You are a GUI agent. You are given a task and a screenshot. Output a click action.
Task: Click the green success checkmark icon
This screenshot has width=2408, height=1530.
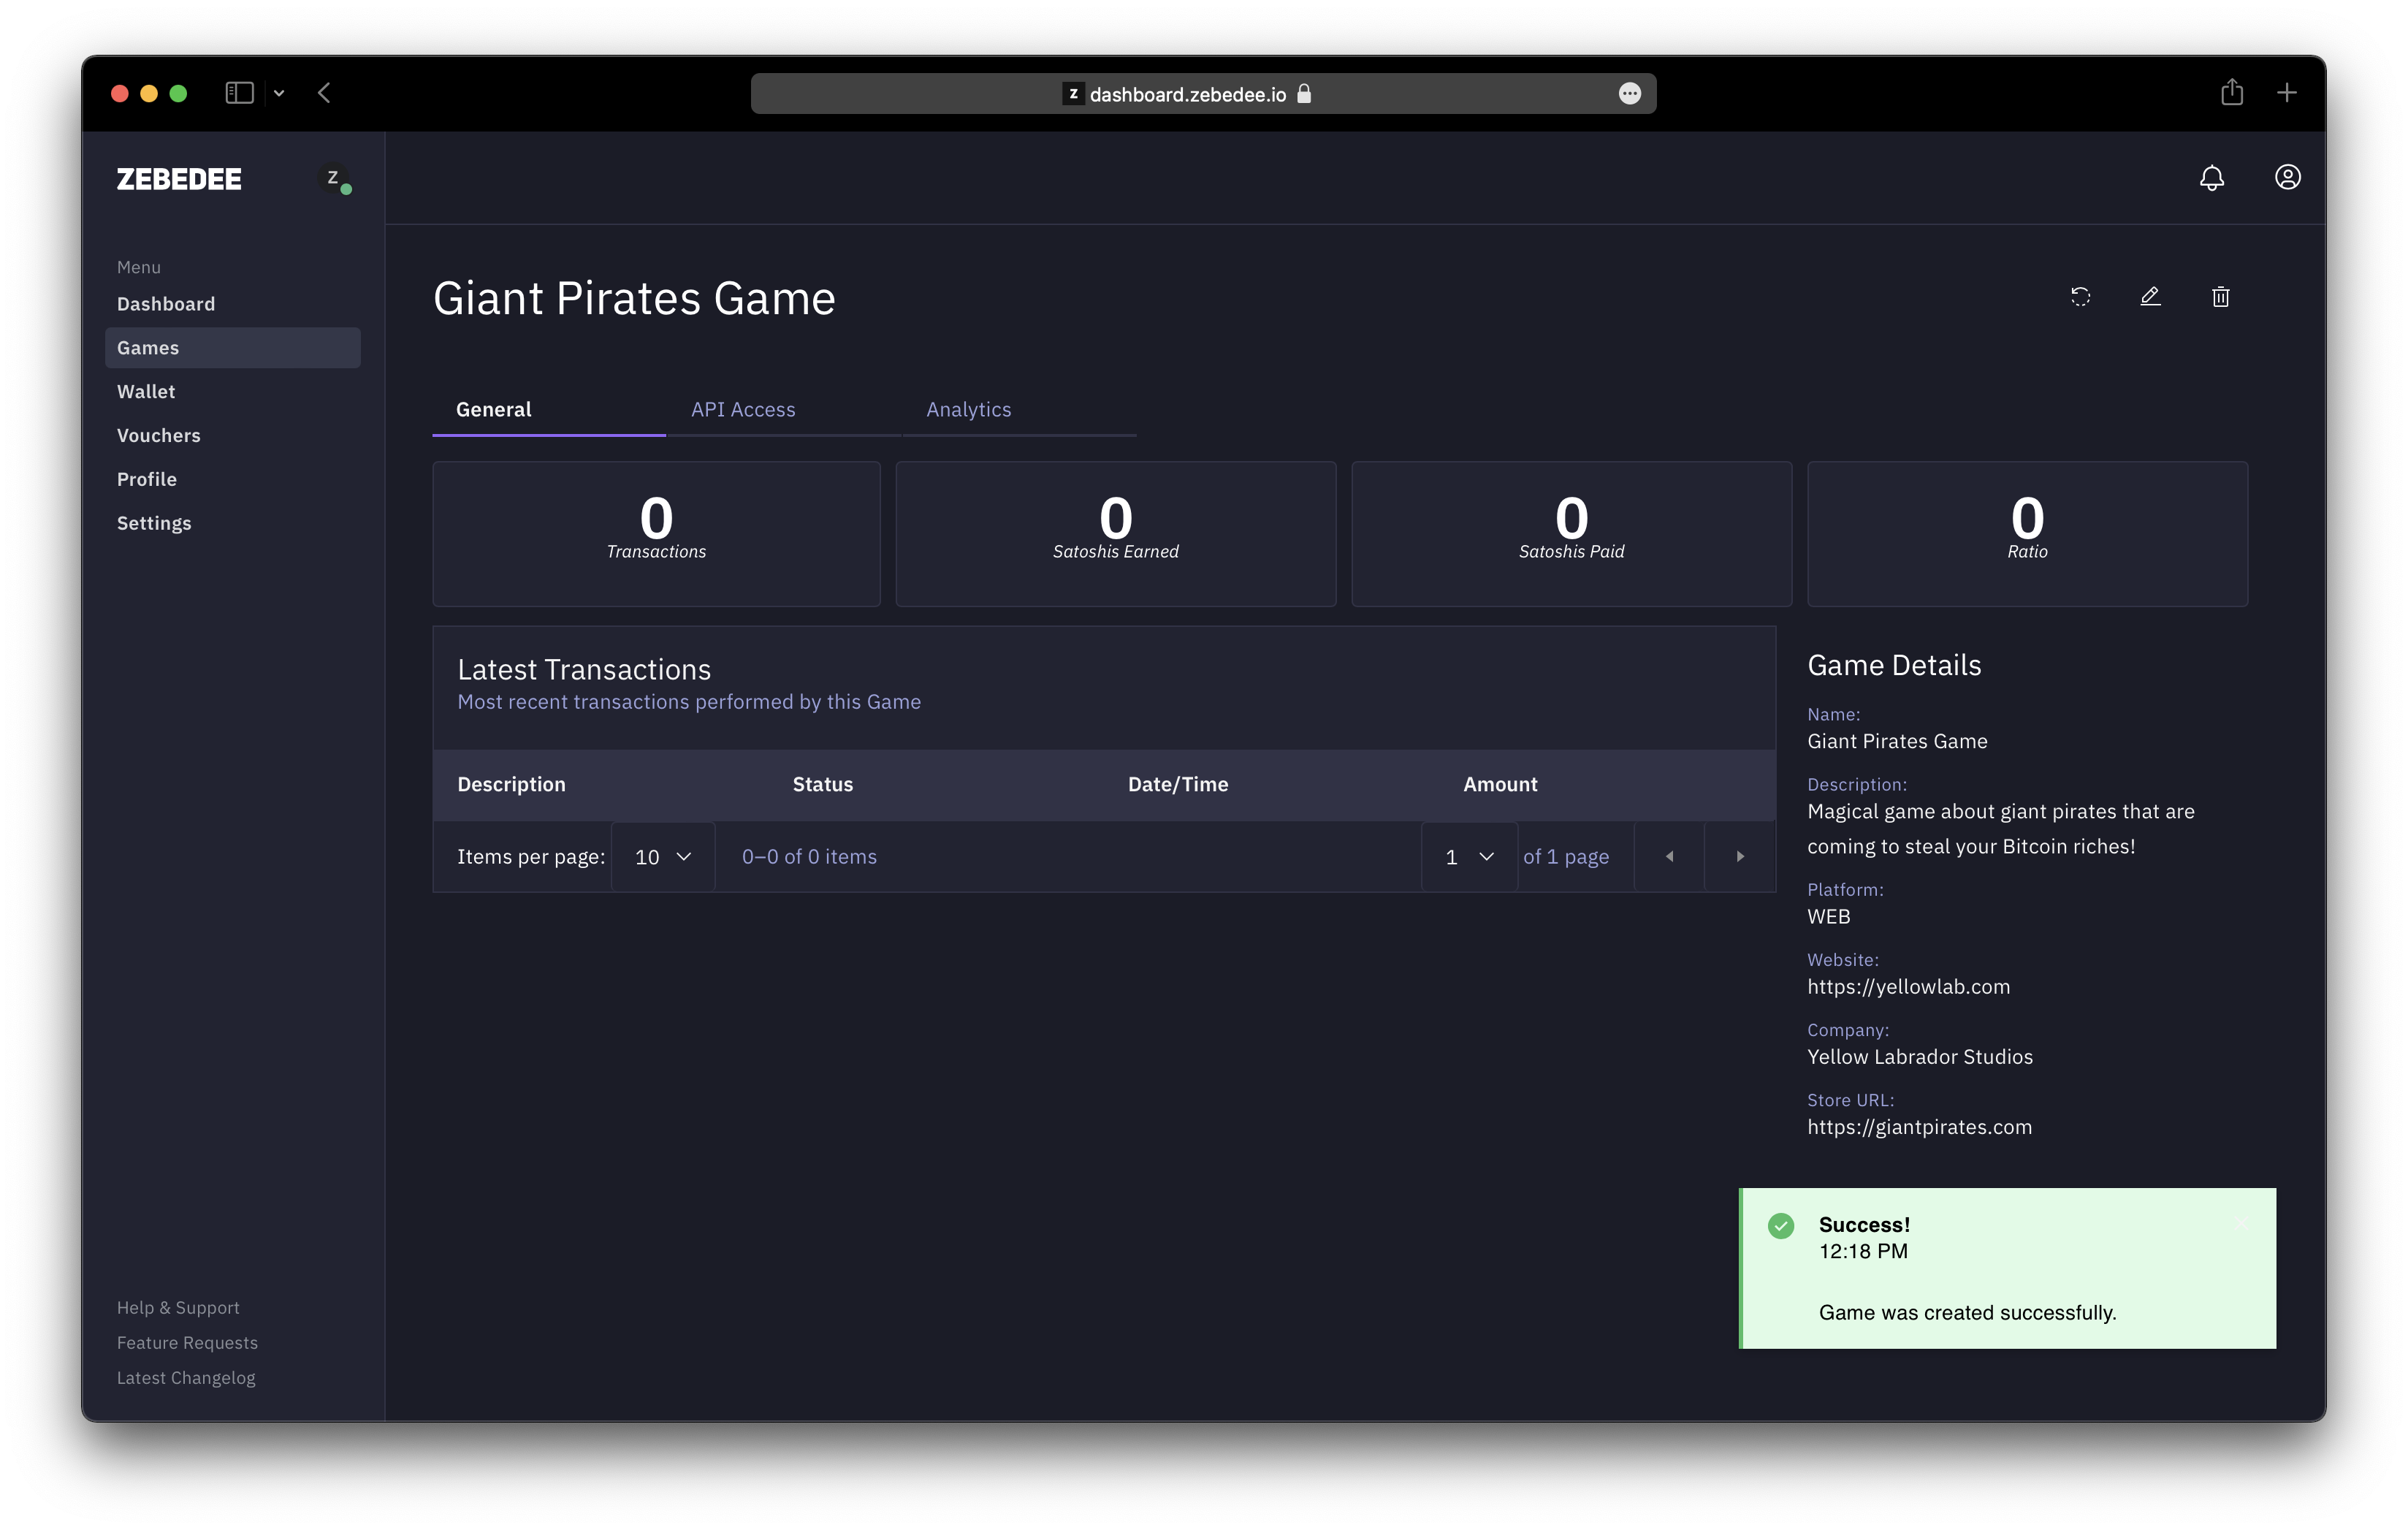1780,1226
